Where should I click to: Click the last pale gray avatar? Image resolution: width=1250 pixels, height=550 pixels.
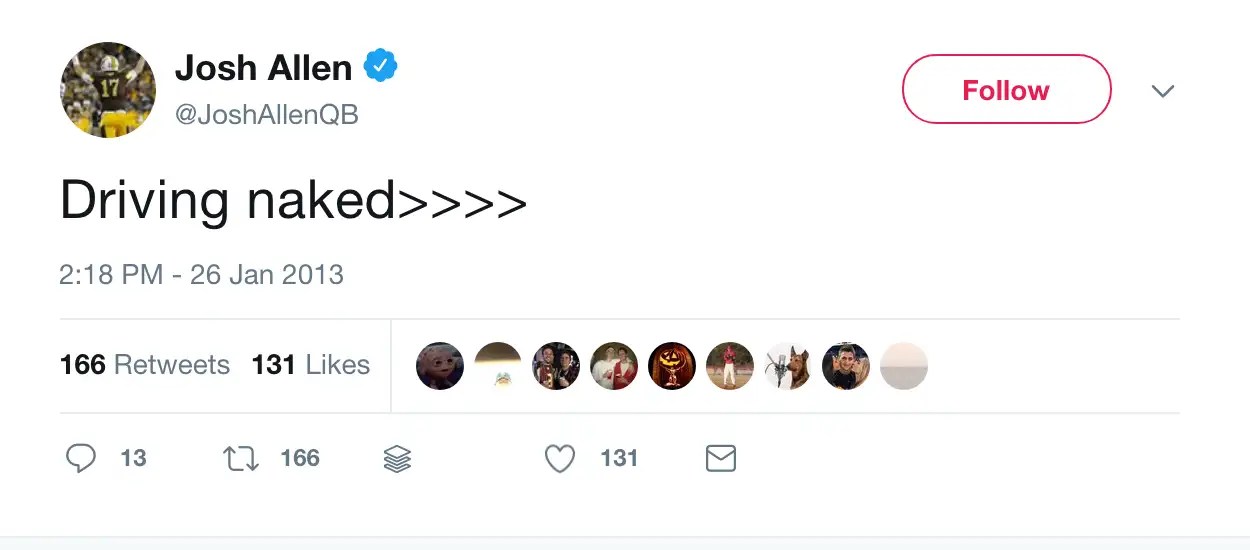click(904, 366)
